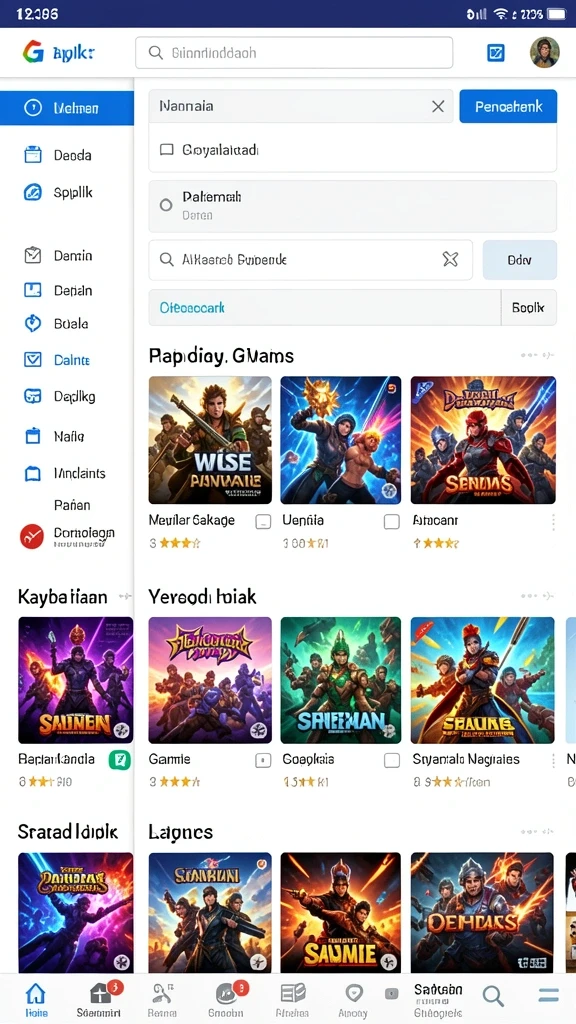
Task: Tick the checkbox beside Uenitia
Action: click(x=391, y=521)
